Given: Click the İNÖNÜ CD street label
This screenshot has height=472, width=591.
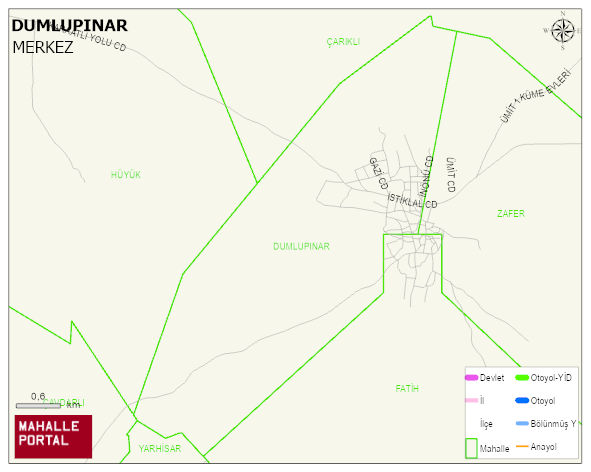Looking at the screenshot, I should 426,176.
